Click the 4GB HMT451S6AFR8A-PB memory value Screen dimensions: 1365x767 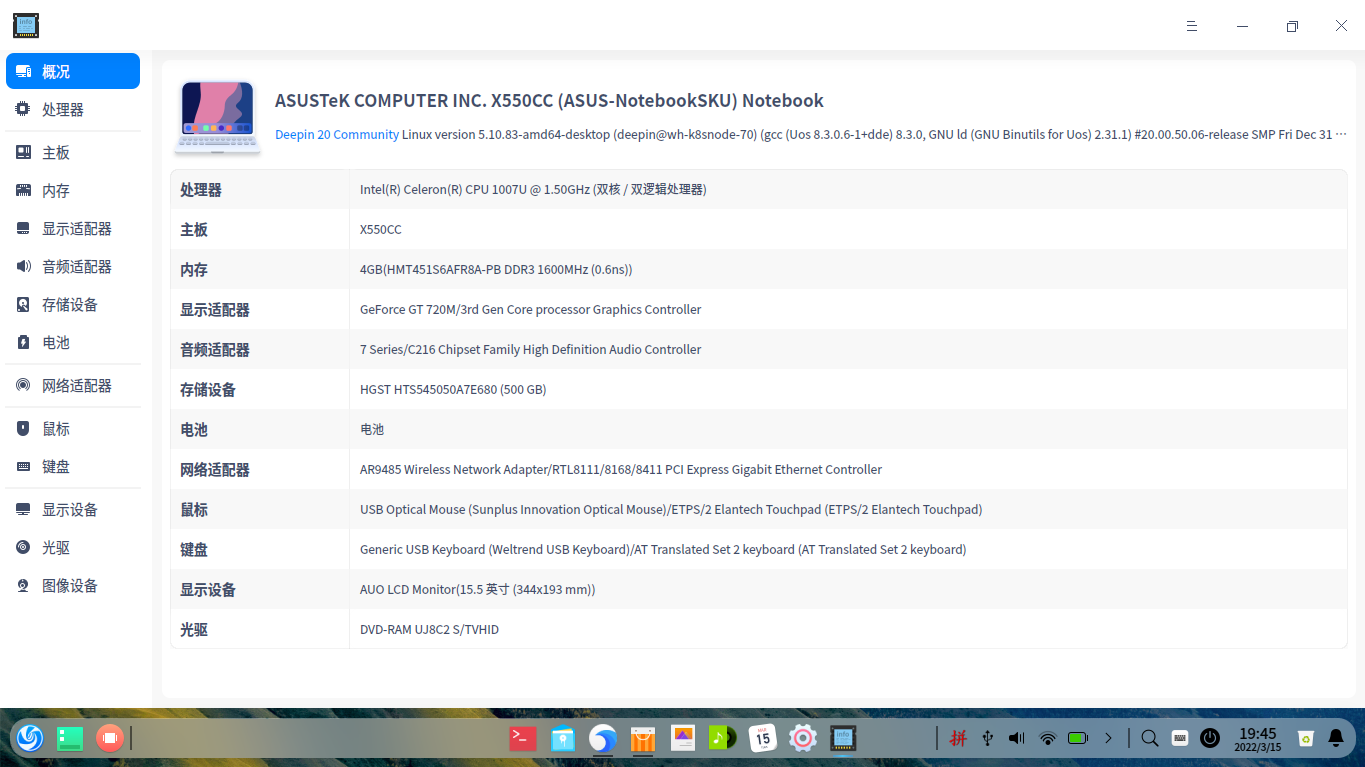(x=496, y=269)
